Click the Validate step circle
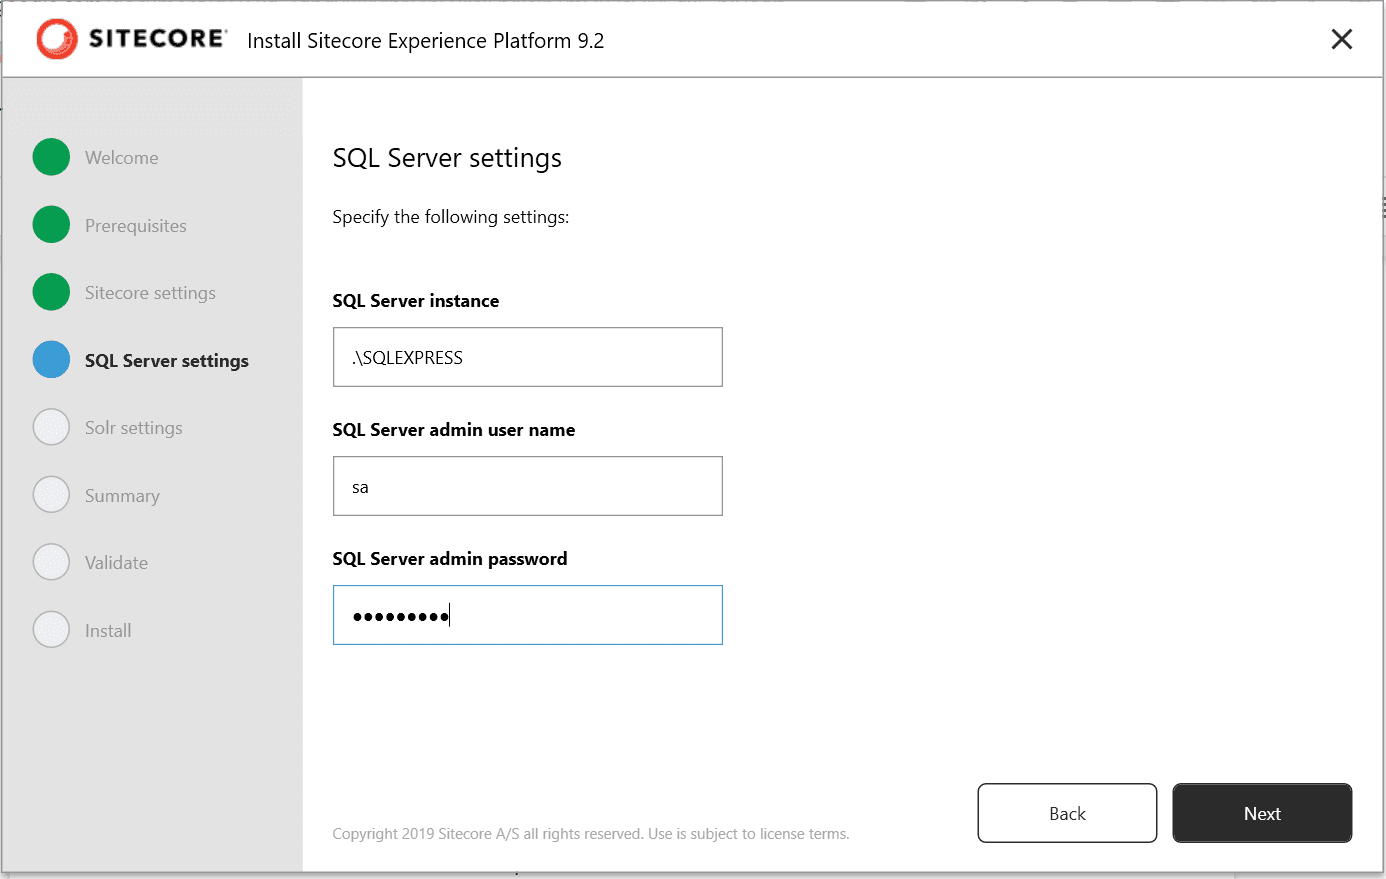The height and width of the screenshot is (879, 1386). pyautogui.click(x=51, y=562)
